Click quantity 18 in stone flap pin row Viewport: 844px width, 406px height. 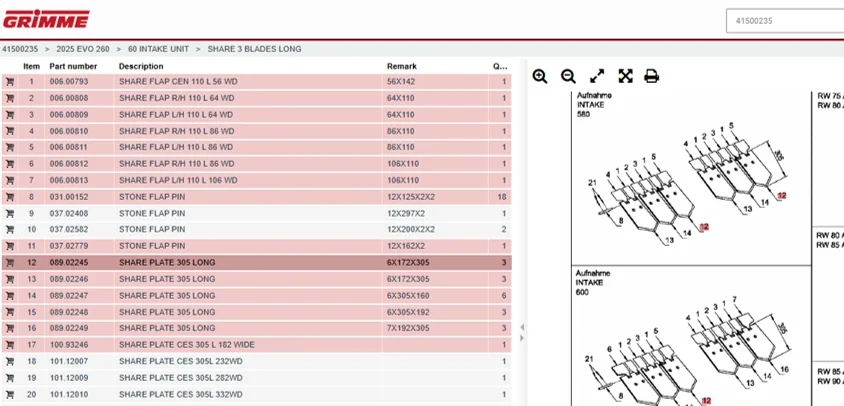click(x=502, y=197)
